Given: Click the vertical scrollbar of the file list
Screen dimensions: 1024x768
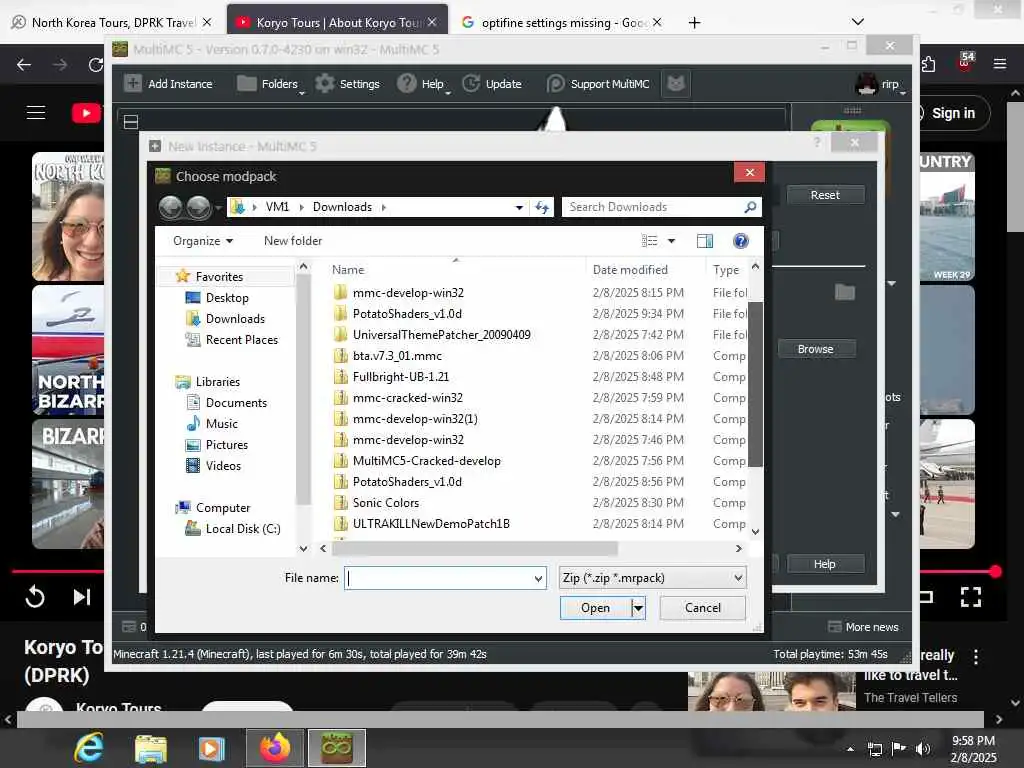Looking at the screenshot, I should pos(755,385).
